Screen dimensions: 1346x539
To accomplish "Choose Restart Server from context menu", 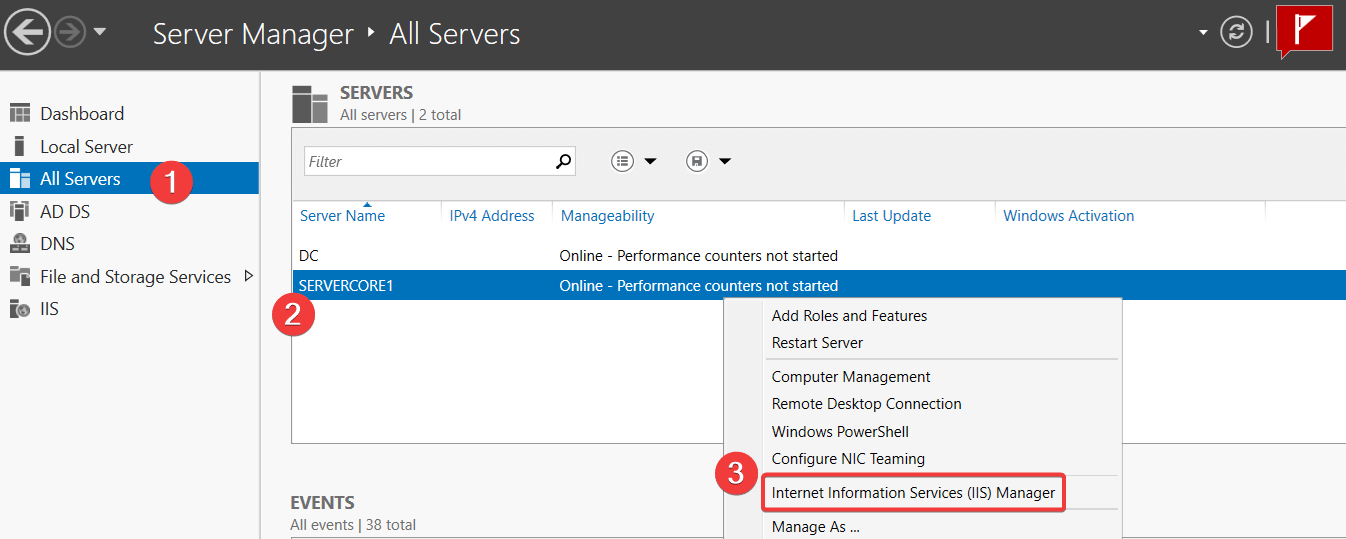I will (x=817, y=343).
